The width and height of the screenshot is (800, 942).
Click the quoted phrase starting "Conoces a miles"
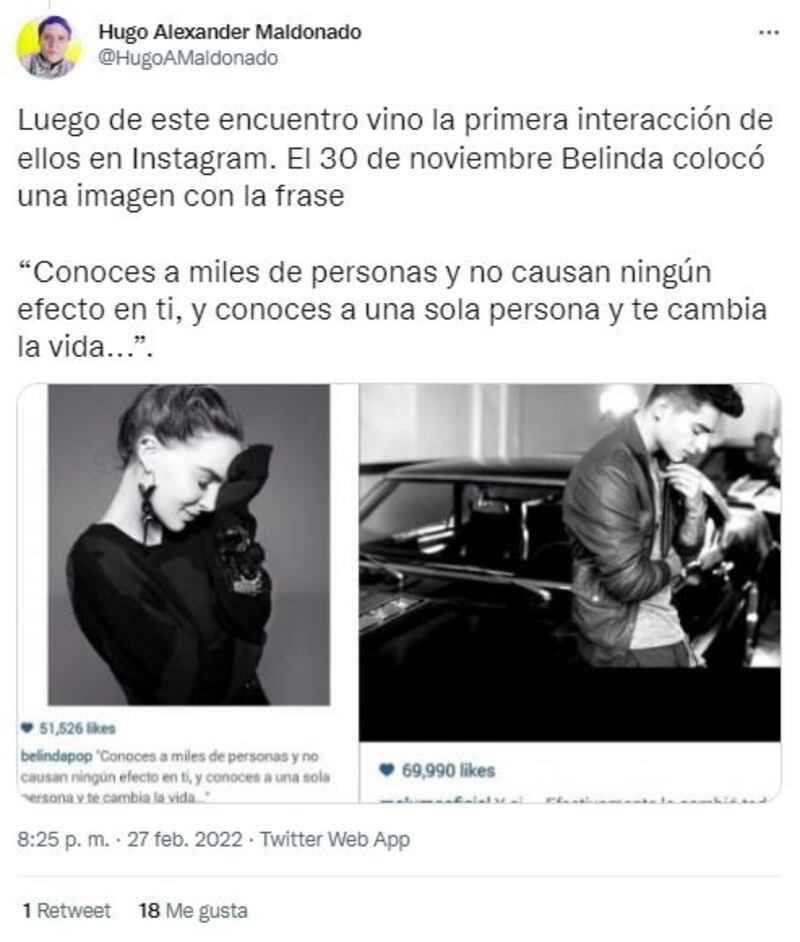click(x=392, y=309)
